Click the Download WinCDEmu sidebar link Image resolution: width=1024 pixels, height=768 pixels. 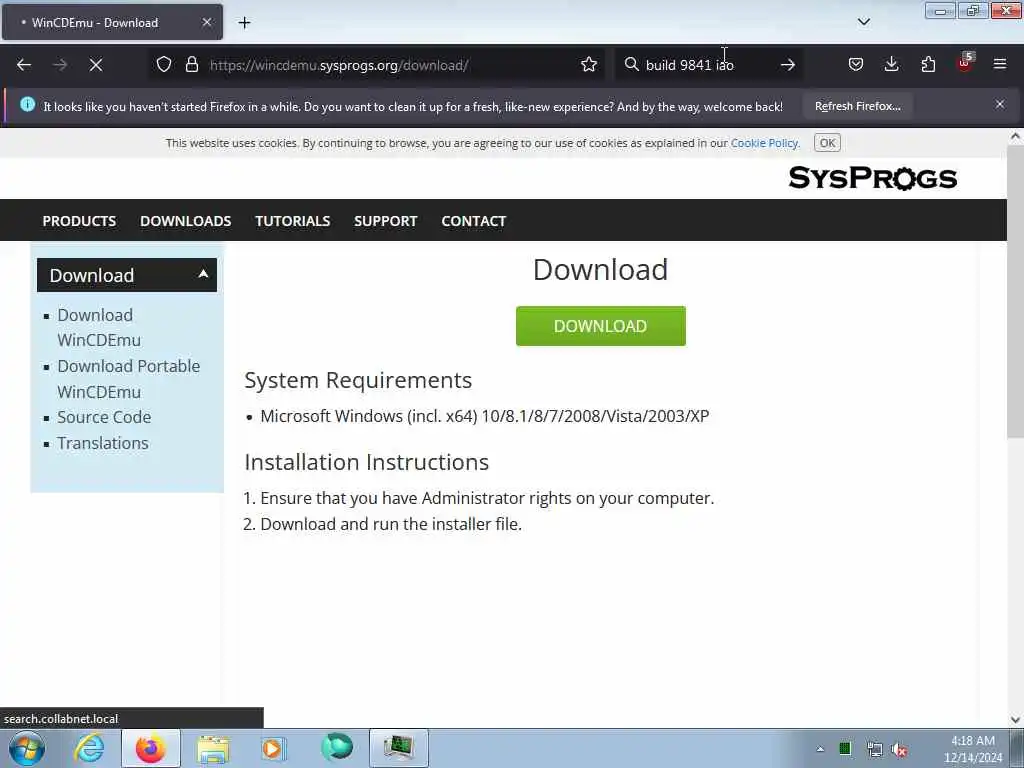pyautogui.click(x=99, y=327)
